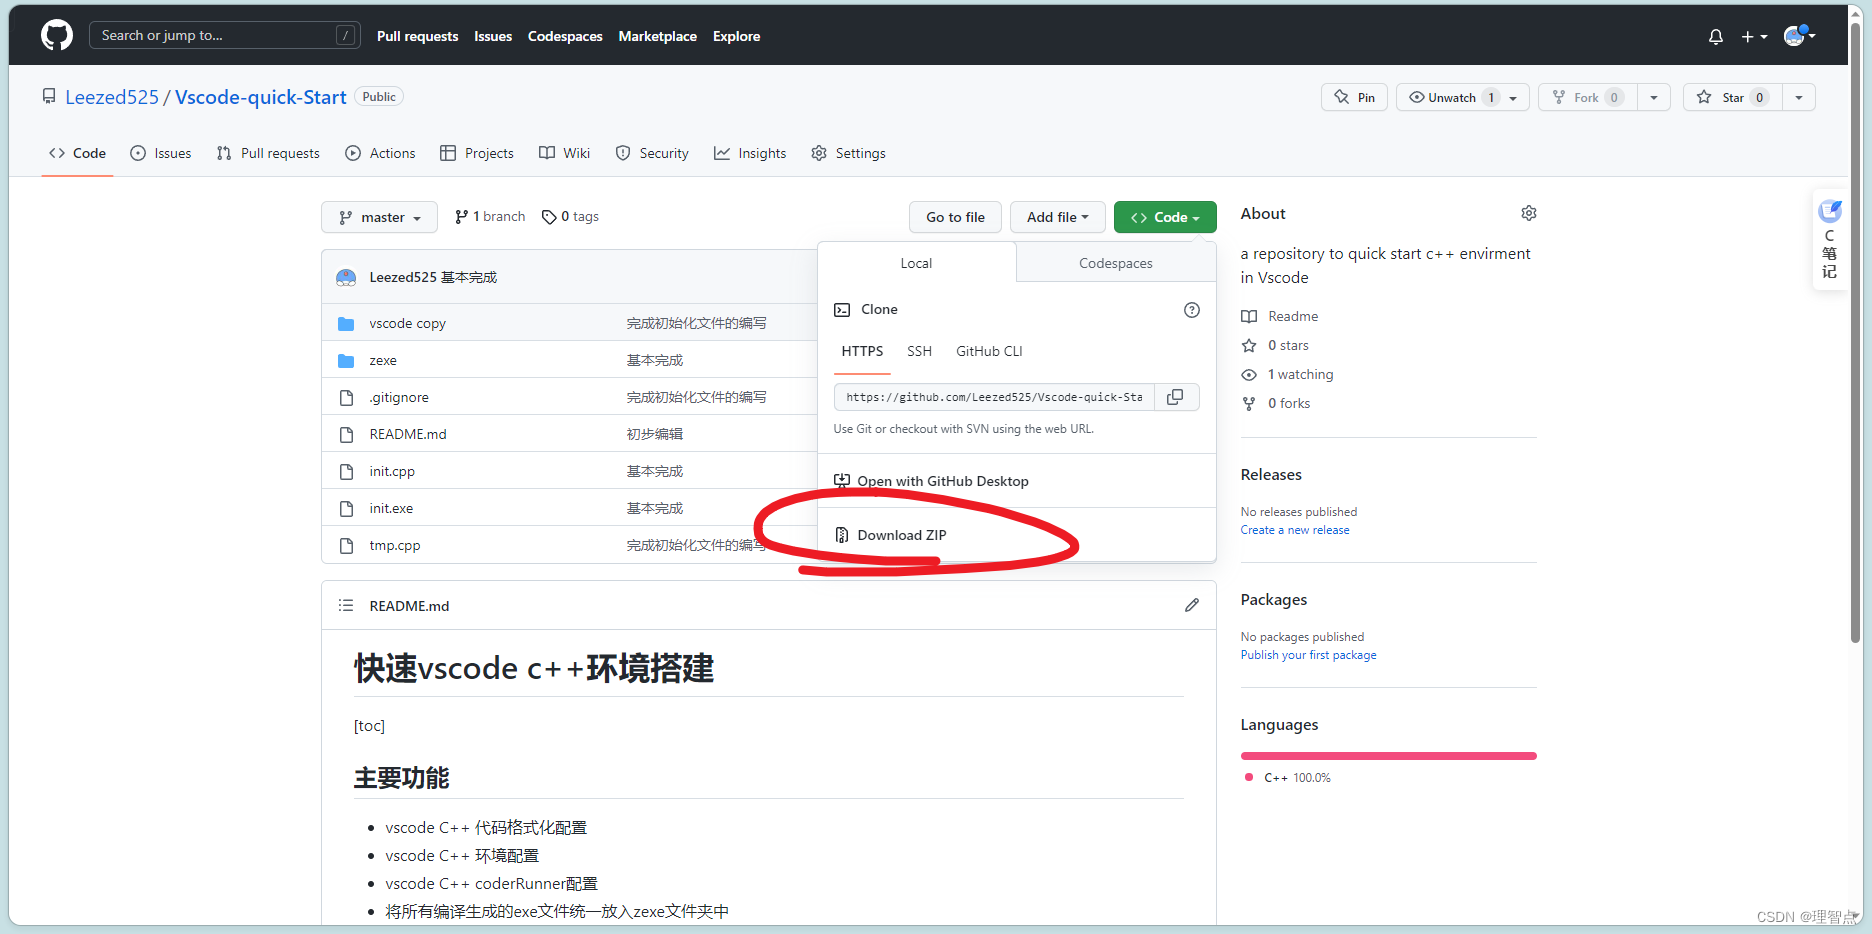Open the Vscode-quick-Start repository link
The image size is (1872, 934).
coord(261,97)
